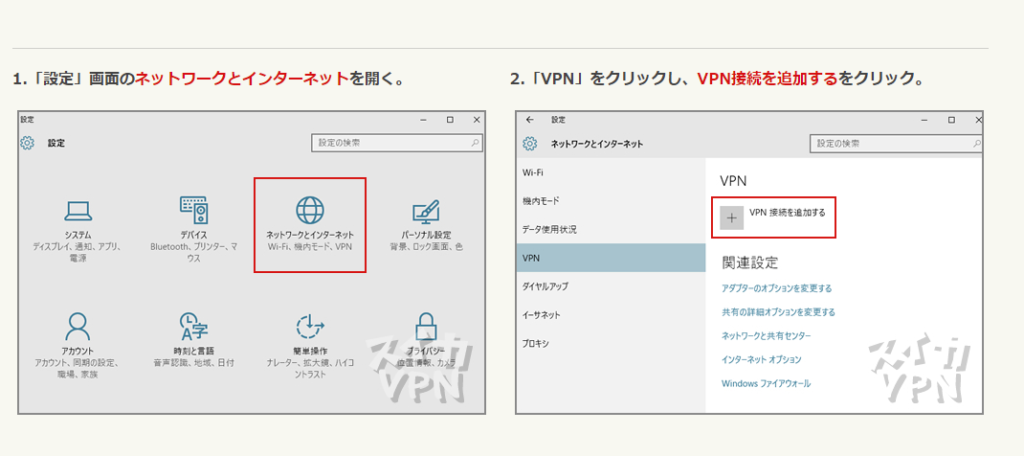
Task: Click red ネットワークとインターネット text in step 1
Action: coord(241,79)
